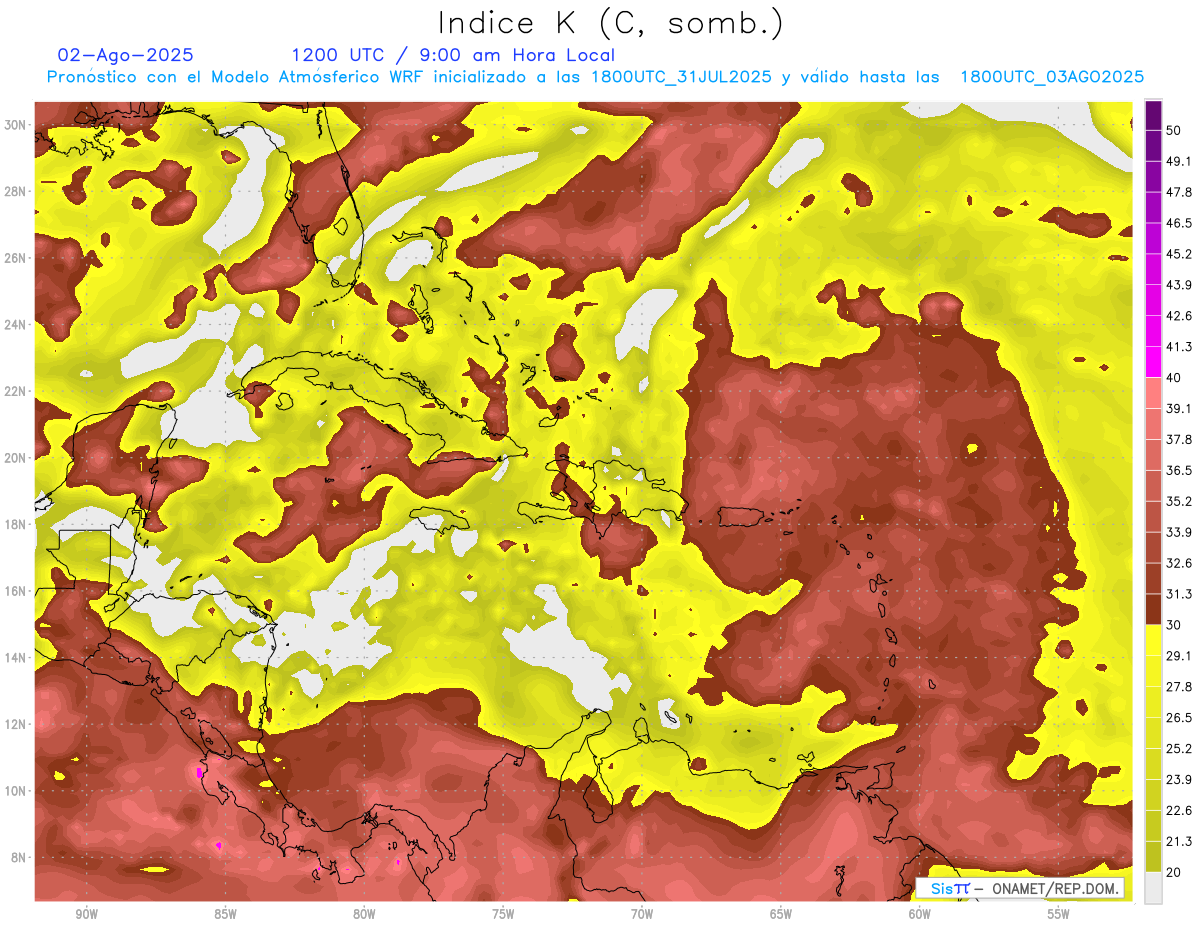
Task: Click the "30N" latitude axis label
Action: click(x=16, y=124)
